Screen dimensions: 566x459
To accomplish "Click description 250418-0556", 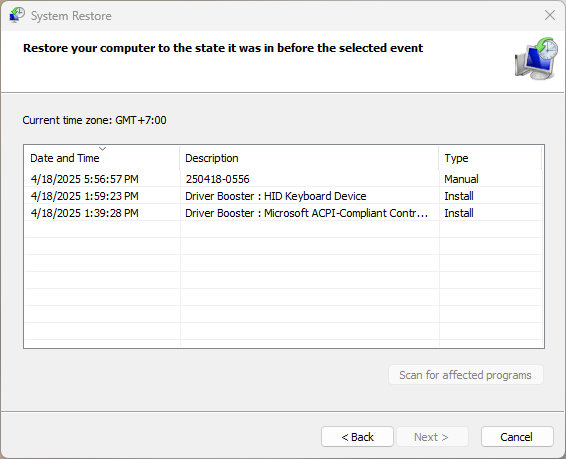I will point(217,179).
